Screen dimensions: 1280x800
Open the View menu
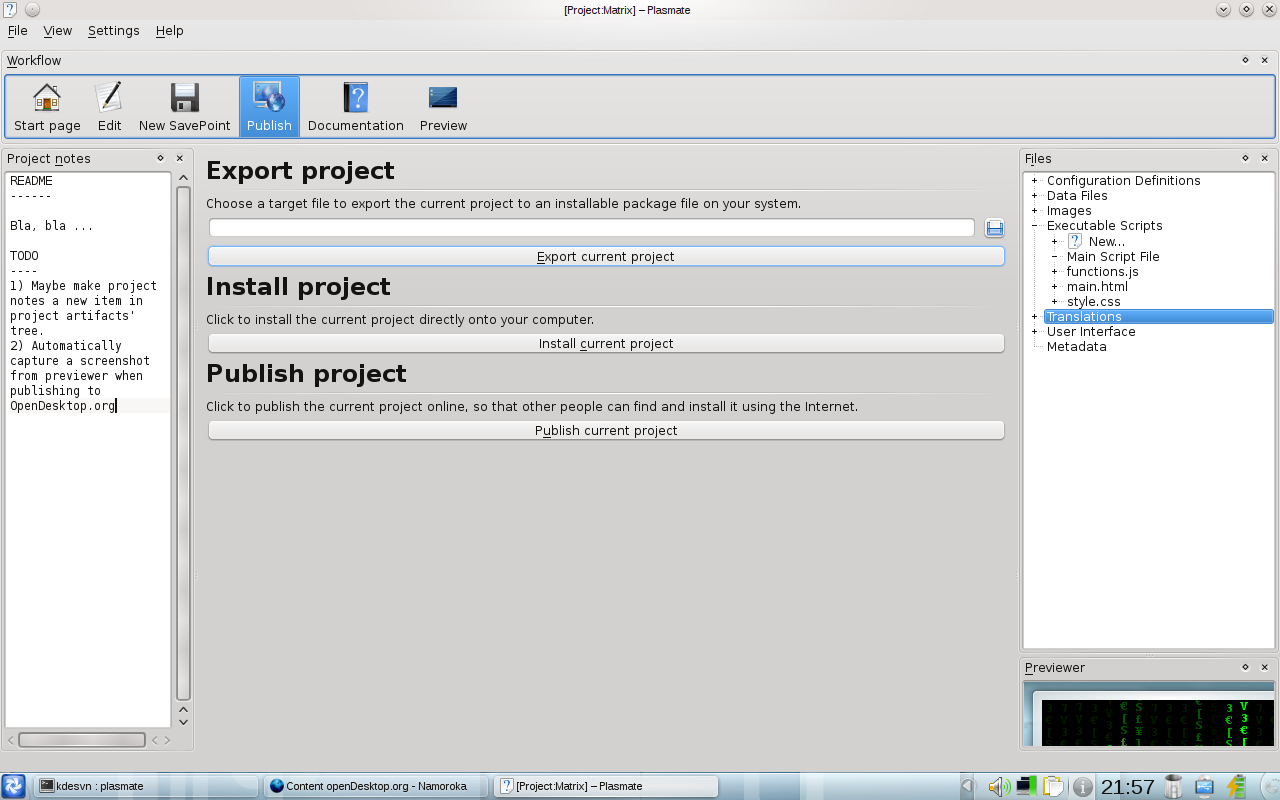(57, 31)
